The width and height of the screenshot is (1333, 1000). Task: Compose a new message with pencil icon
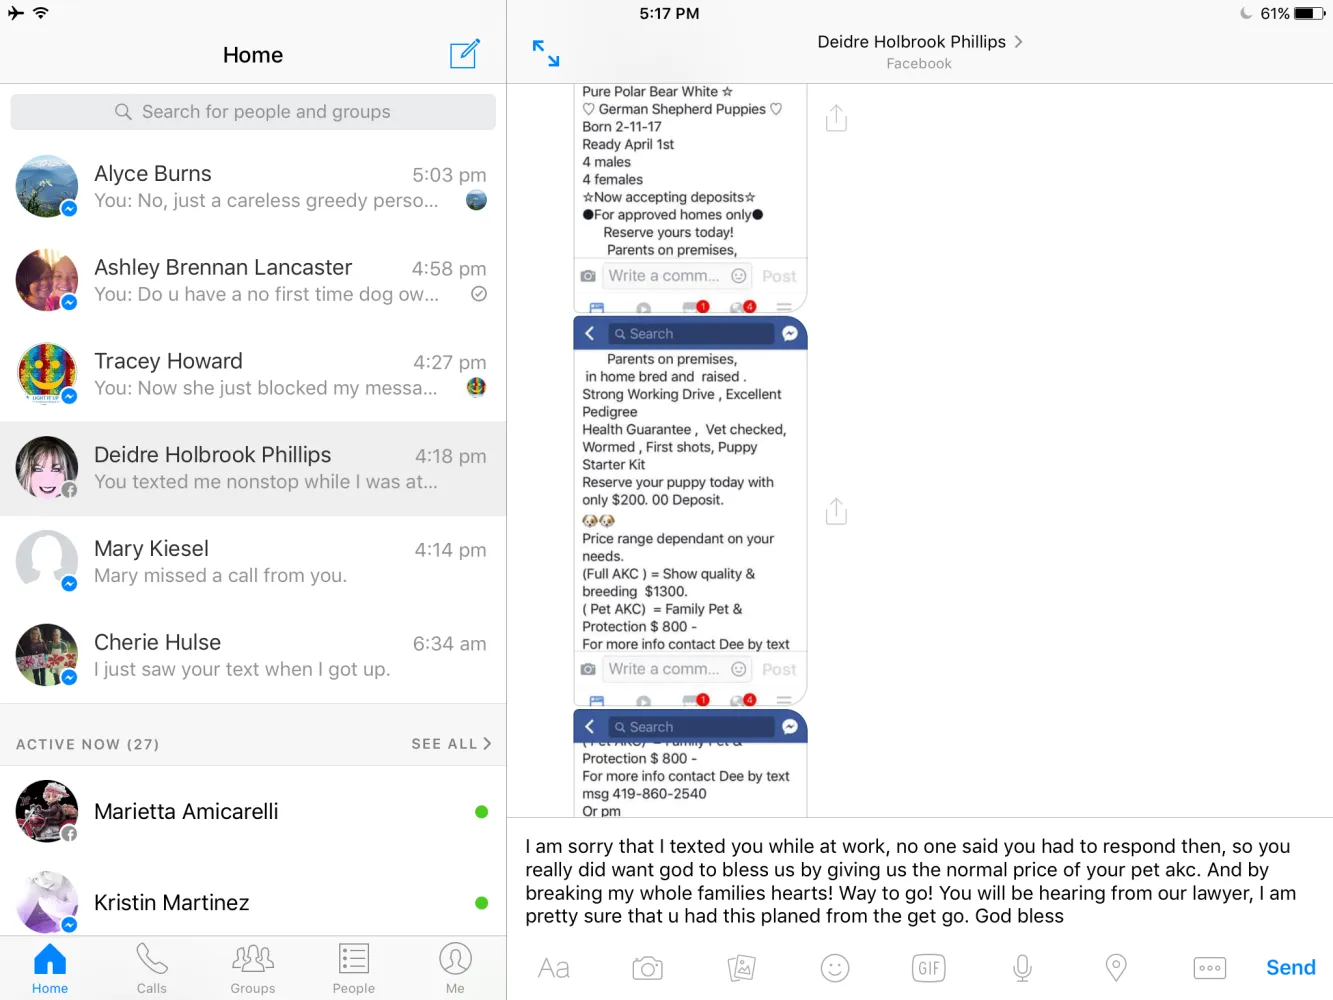(465, 54)
